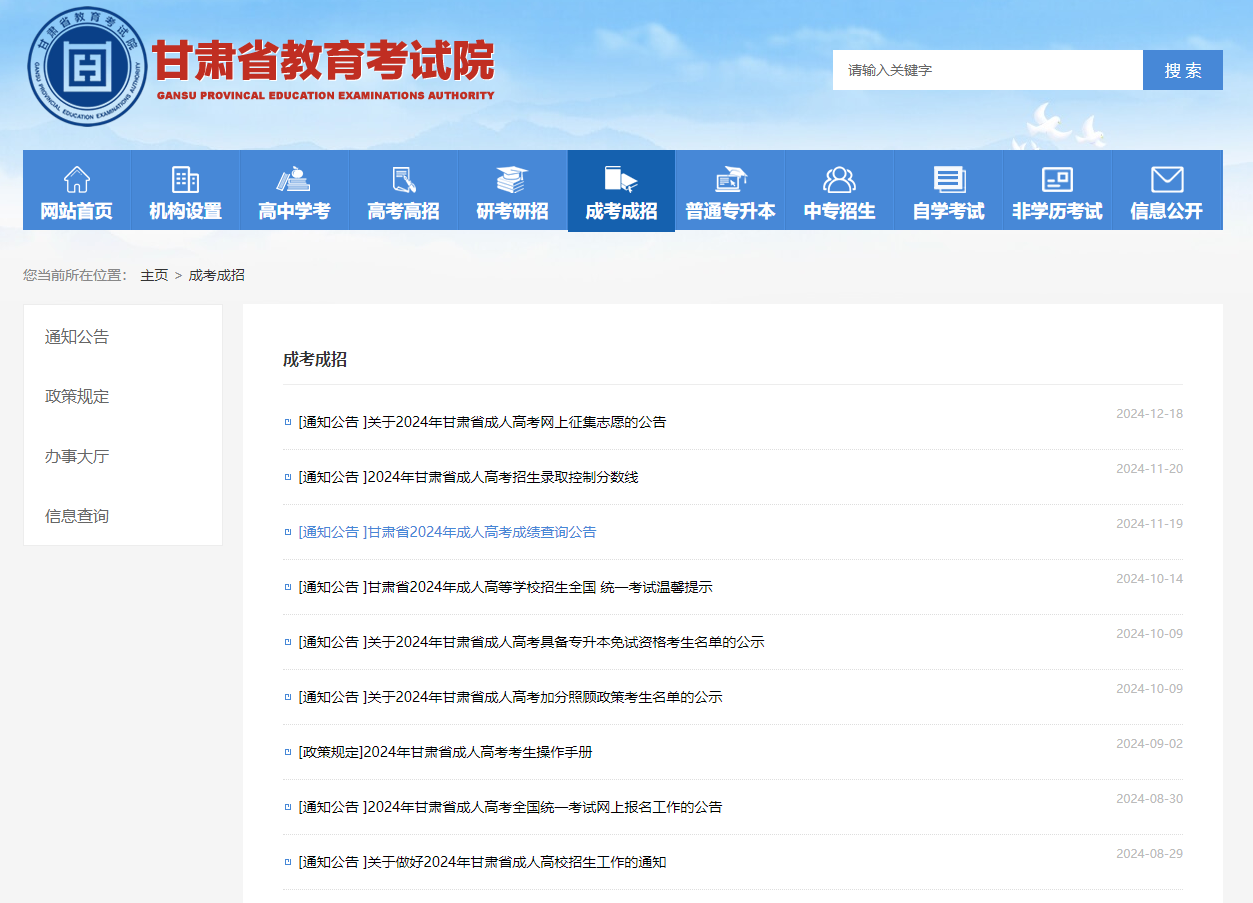Screen dimensions: 1253x903
Task: Switch to the 成考成招 navigation tab
Action: [620, 190]
